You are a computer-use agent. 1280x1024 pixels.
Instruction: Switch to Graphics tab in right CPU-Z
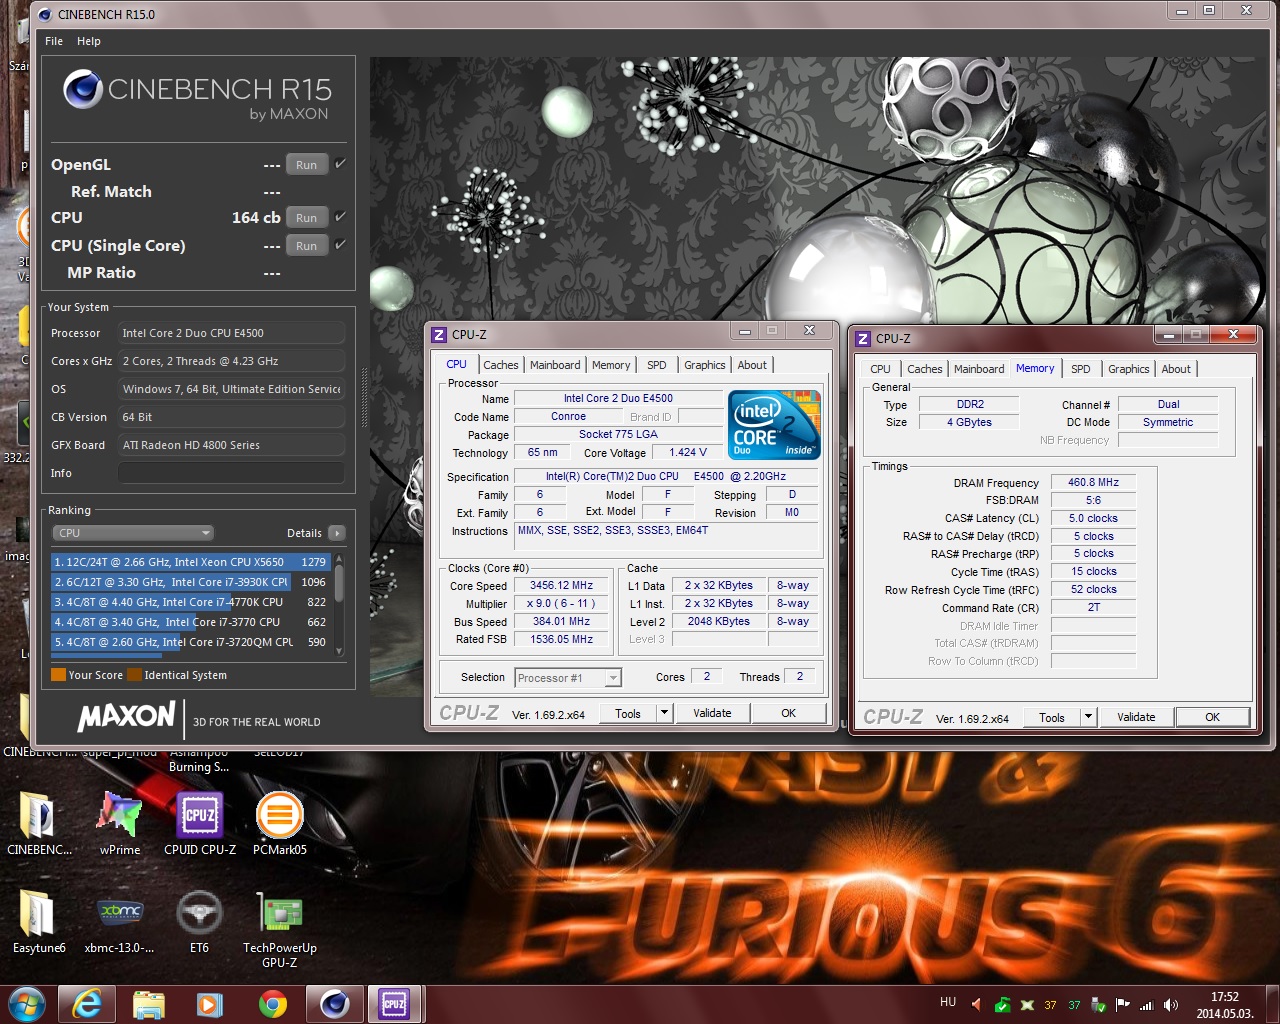click(1129, 369)
